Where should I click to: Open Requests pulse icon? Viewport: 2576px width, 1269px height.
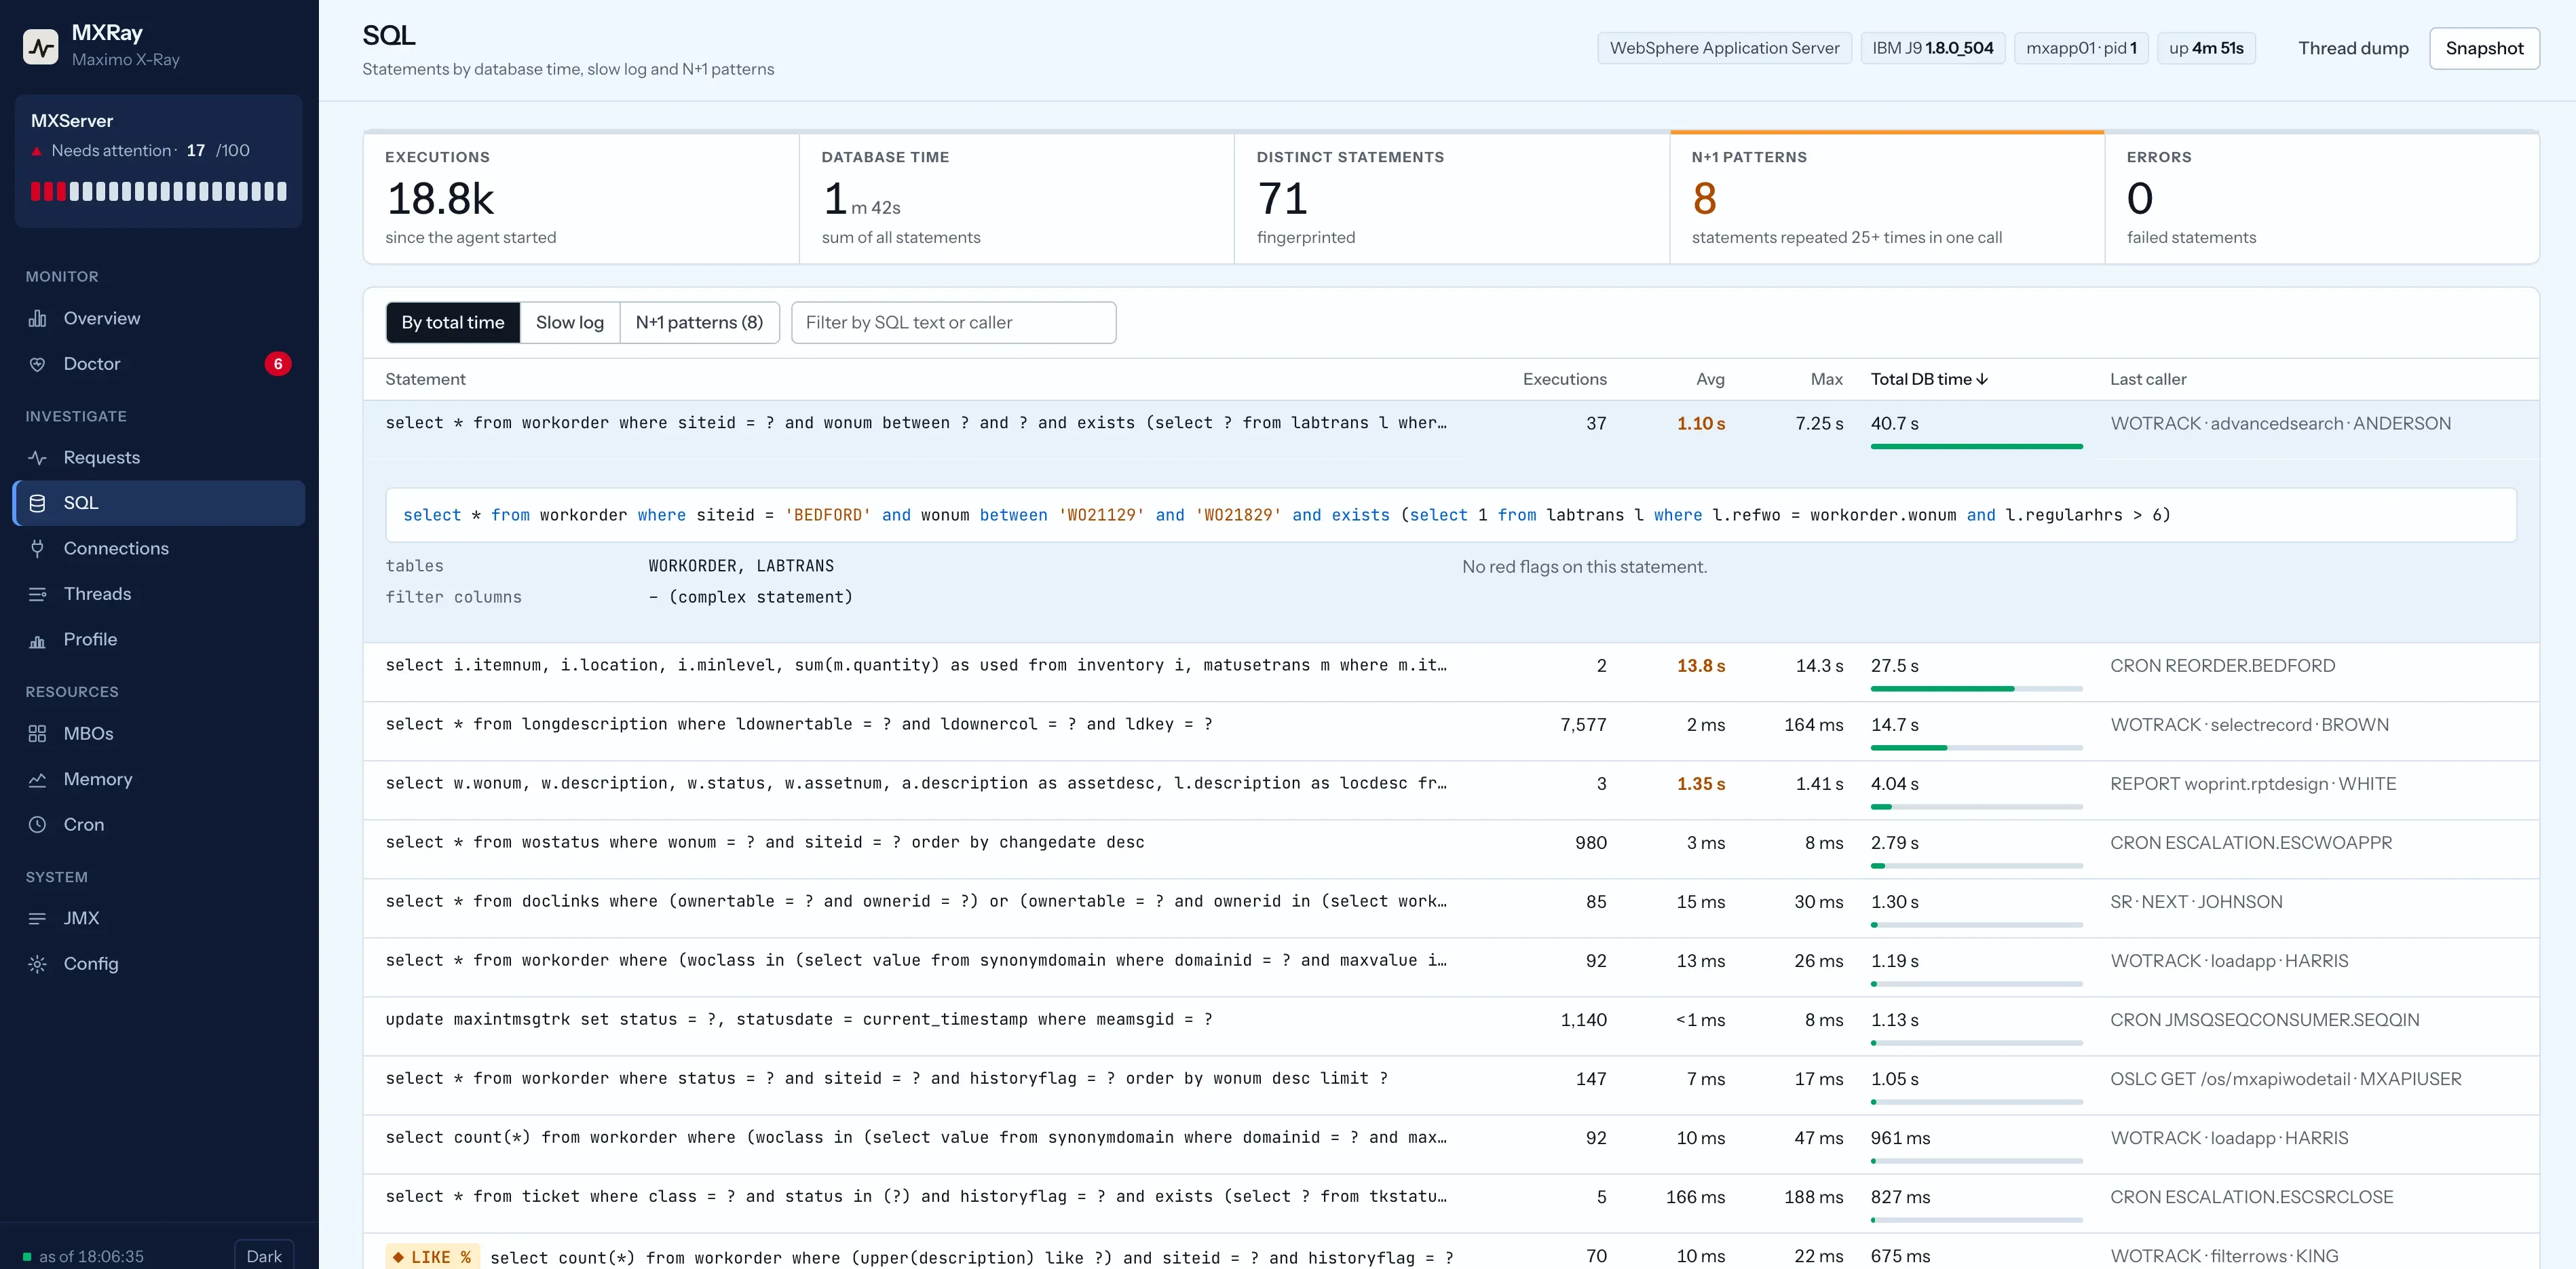[x=37, y=457]
